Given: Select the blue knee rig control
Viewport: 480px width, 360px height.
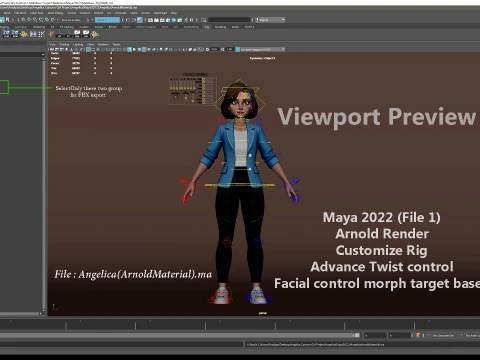Looking at the screenshot, I should (257, 241).
